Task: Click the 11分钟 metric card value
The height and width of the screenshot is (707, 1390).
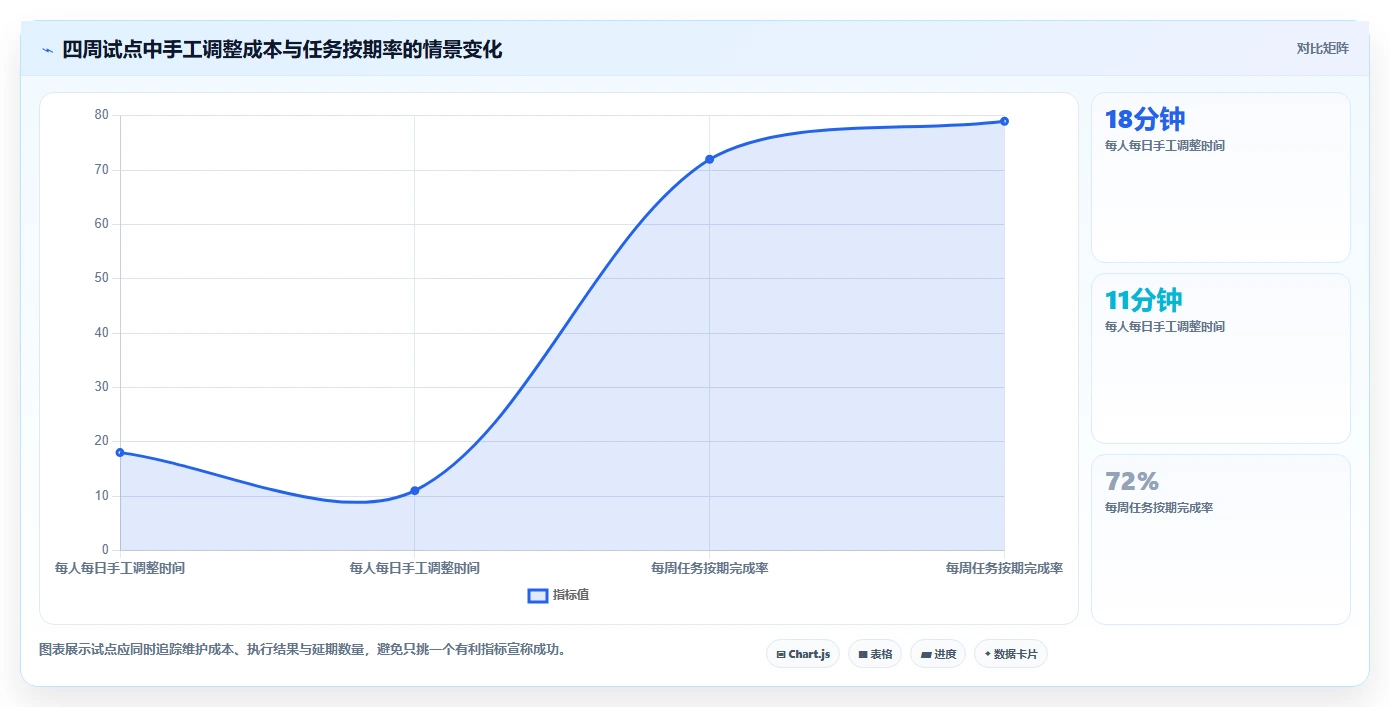Action: [1143, 300]
